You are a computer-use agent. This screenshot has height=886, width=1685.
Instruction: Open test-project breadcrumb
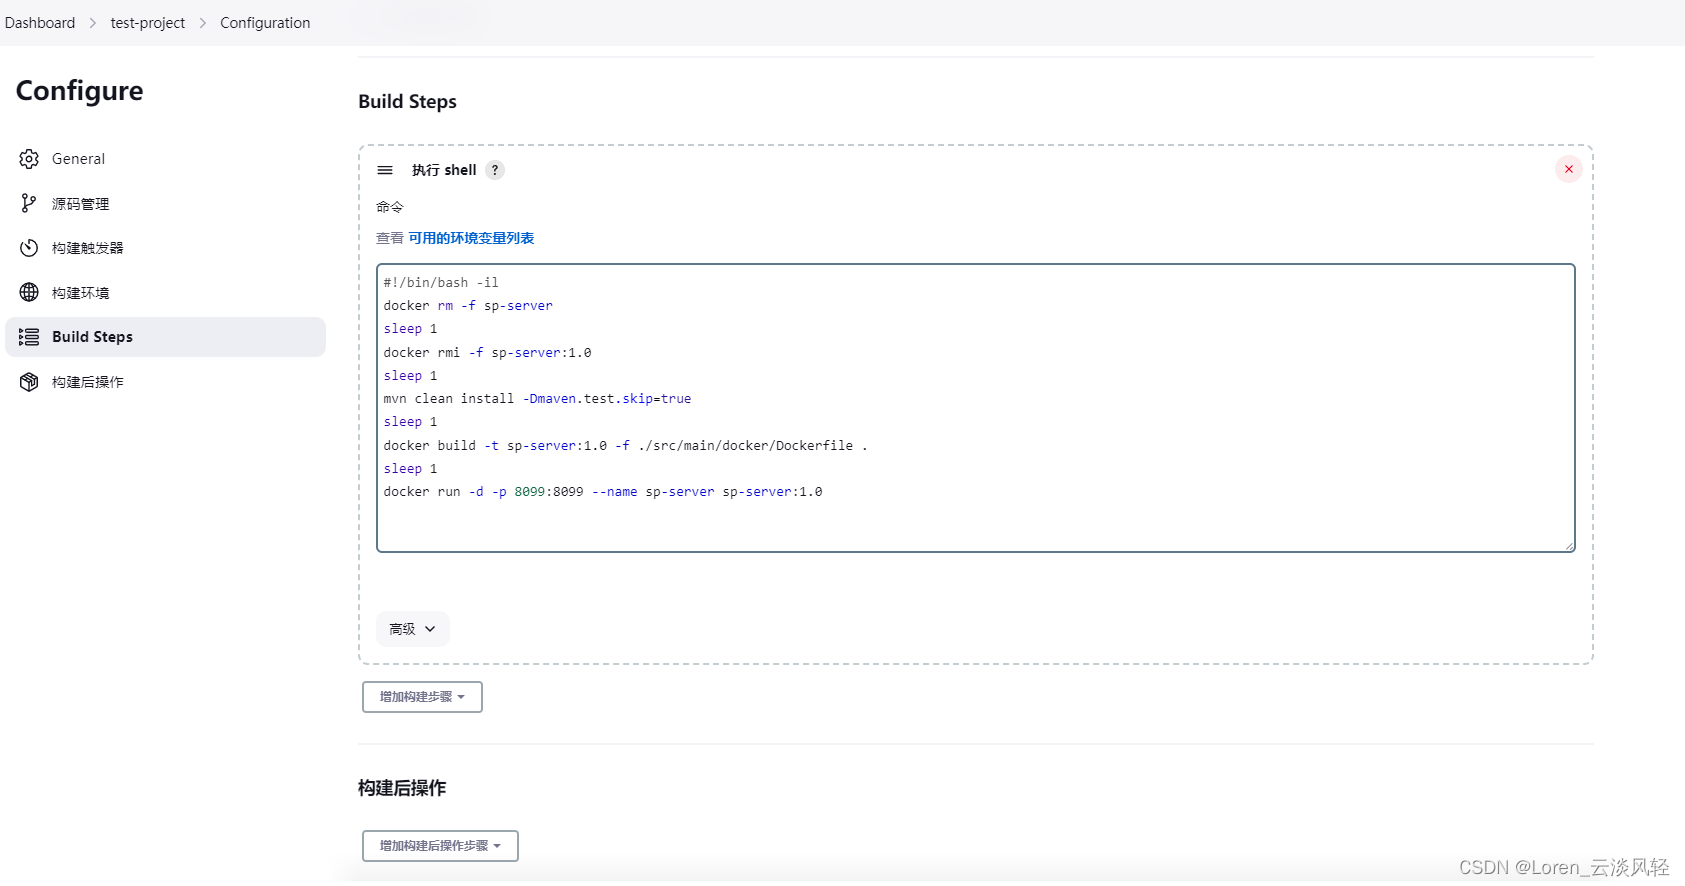(148, 23)
